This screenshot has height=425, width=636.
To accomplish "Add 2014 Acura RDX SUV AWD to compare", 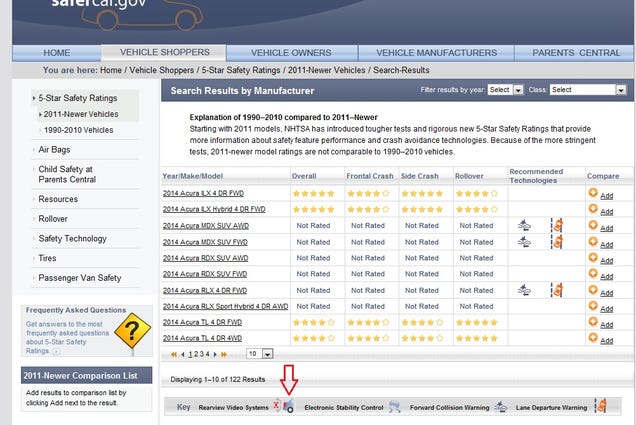I will [x=601, y=259].
